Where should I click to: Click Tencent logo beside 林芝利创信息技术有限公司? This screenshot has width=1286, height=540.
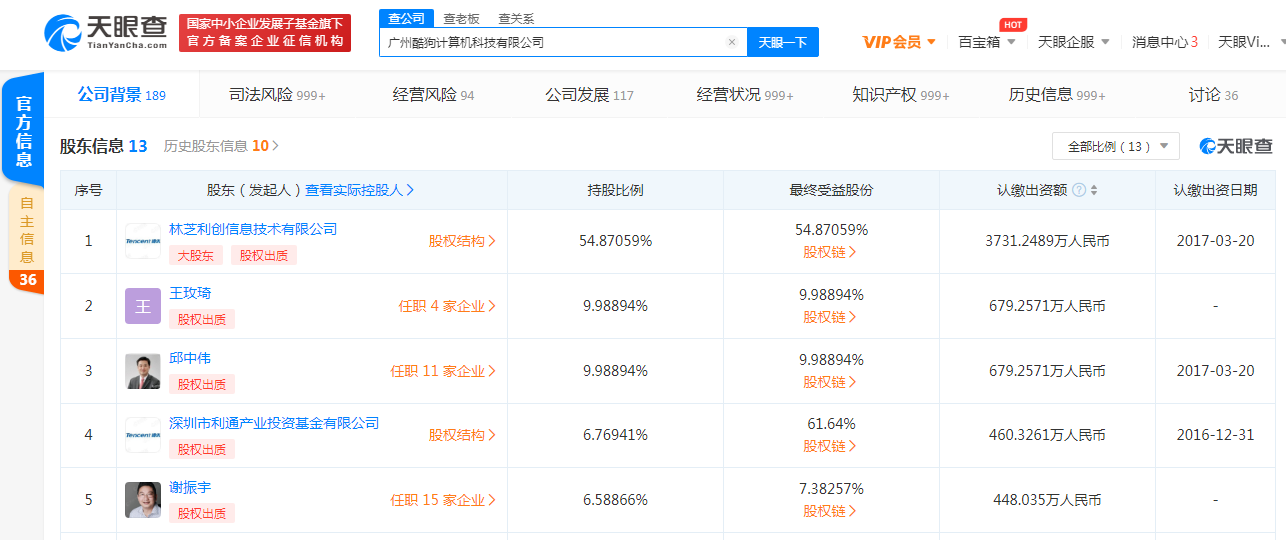(143, 241)
